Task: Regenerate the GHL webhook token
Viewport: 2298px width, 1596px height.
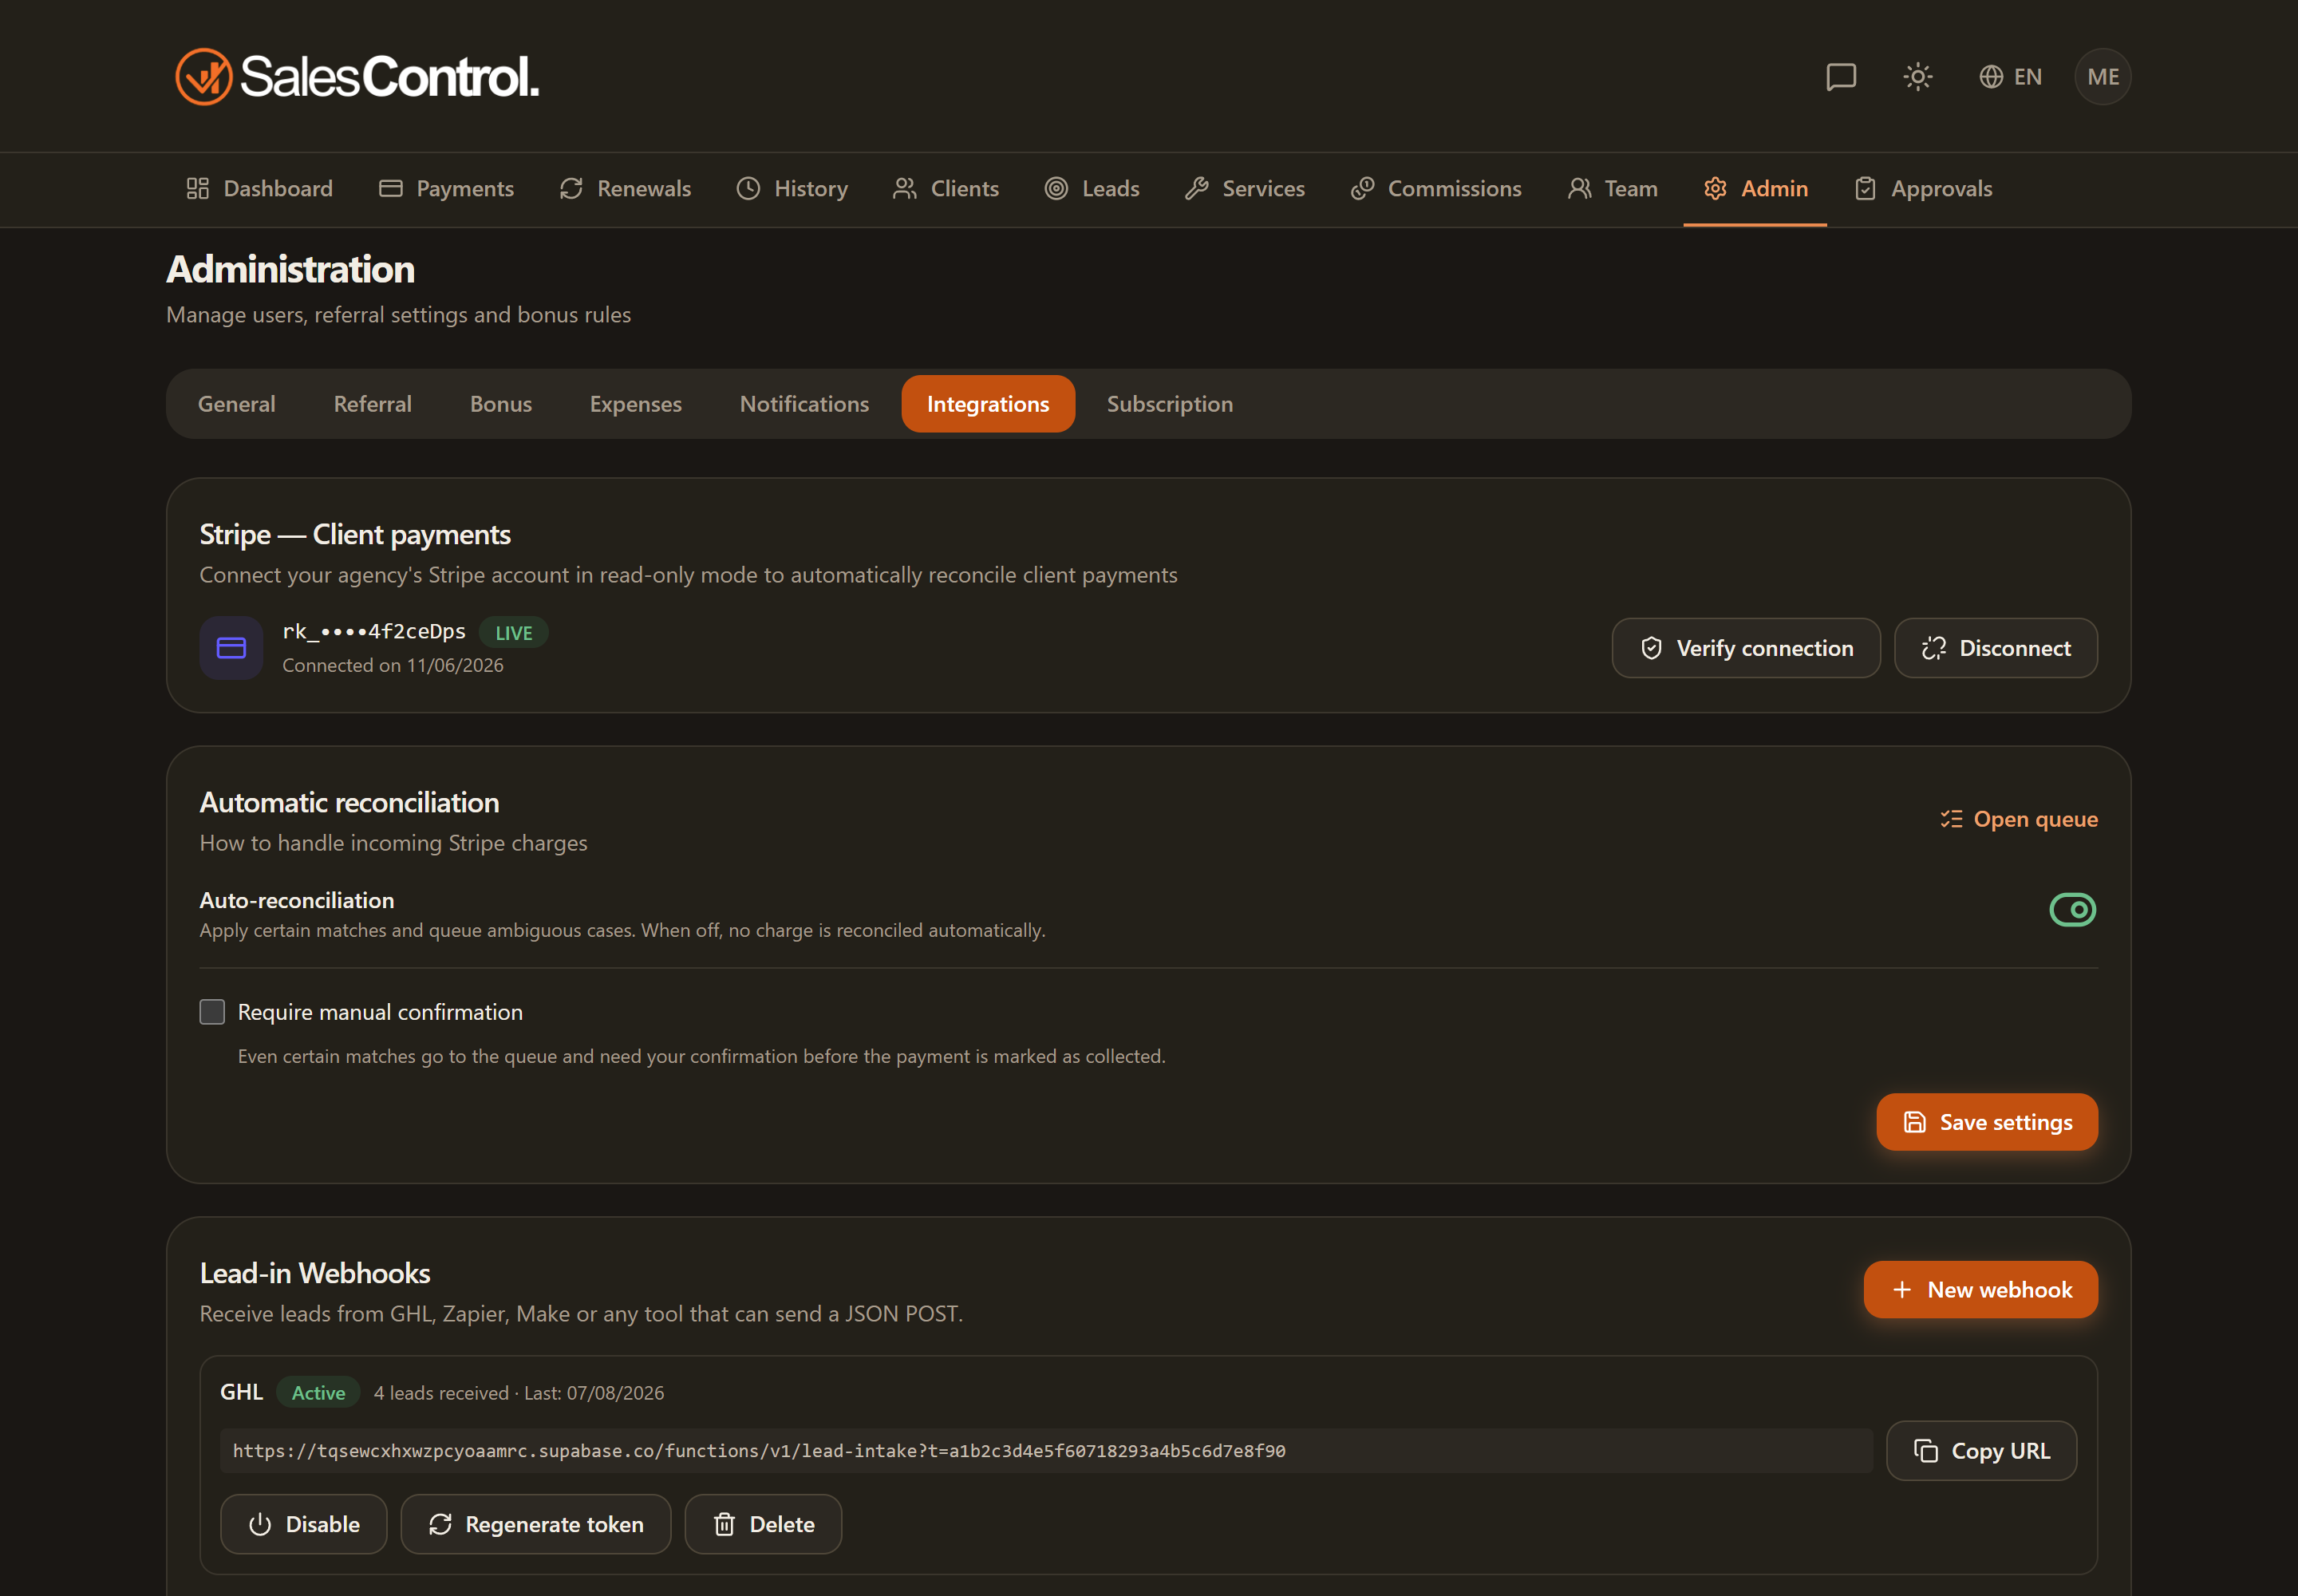Action: point(535,1524)
